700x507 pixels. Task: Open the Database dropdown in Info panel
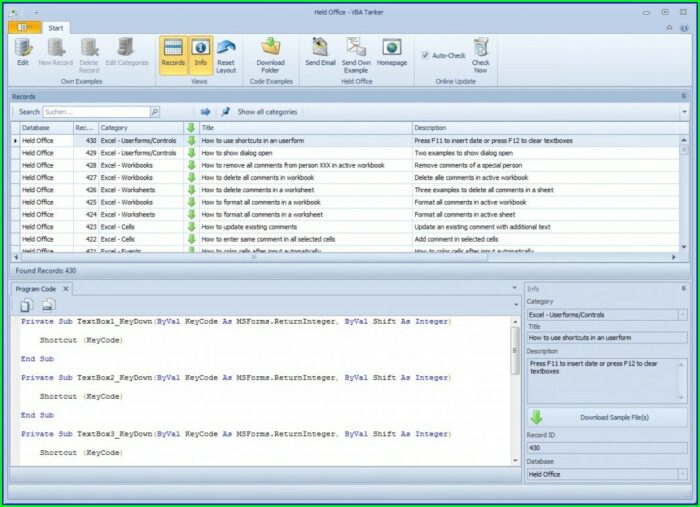tap(683, 474)
